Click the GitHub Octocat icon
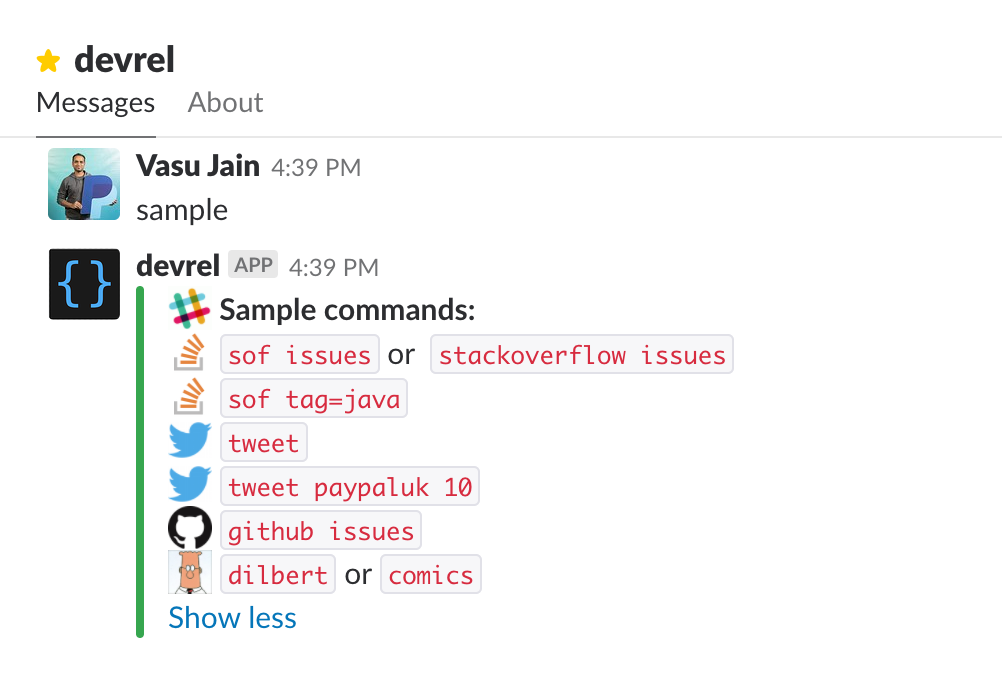 (189, 529)
